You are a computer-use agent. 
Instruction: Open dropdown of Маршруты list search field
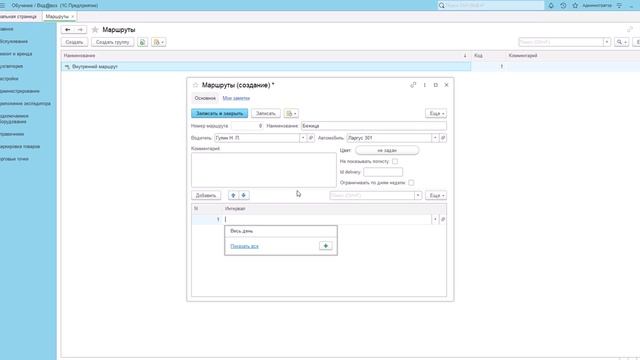point(607,42)
